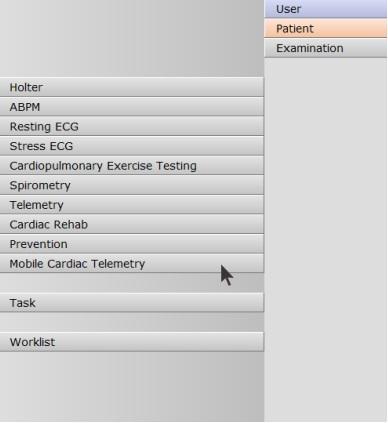Switch to the User menu
This screenshot has width=388, height=423.
click(x=326, y=9)
